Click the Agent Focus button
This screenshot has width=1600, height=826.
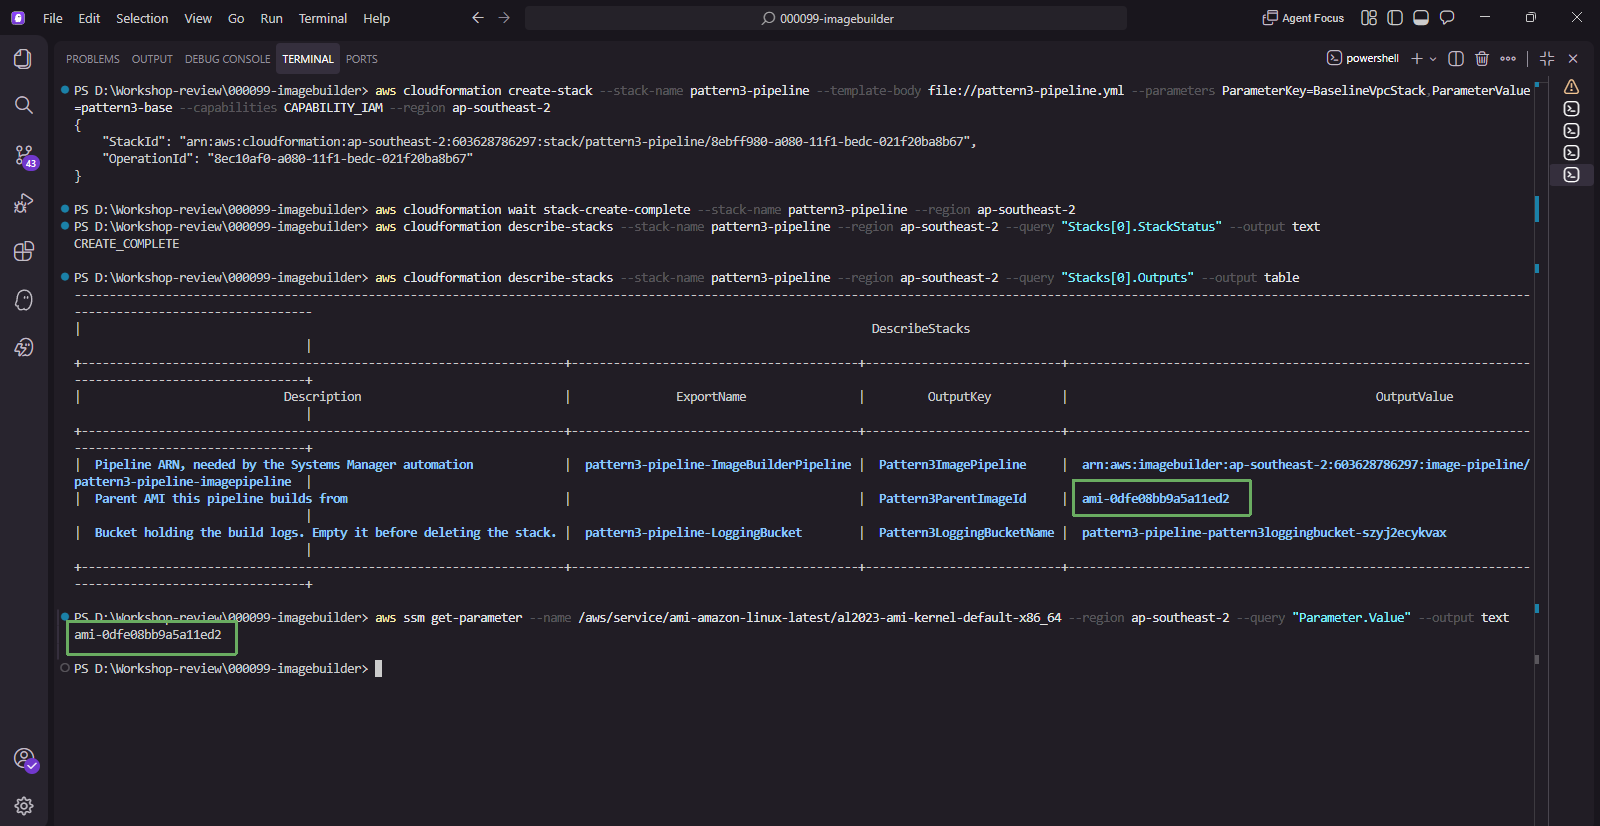(x=1303, y=18)
